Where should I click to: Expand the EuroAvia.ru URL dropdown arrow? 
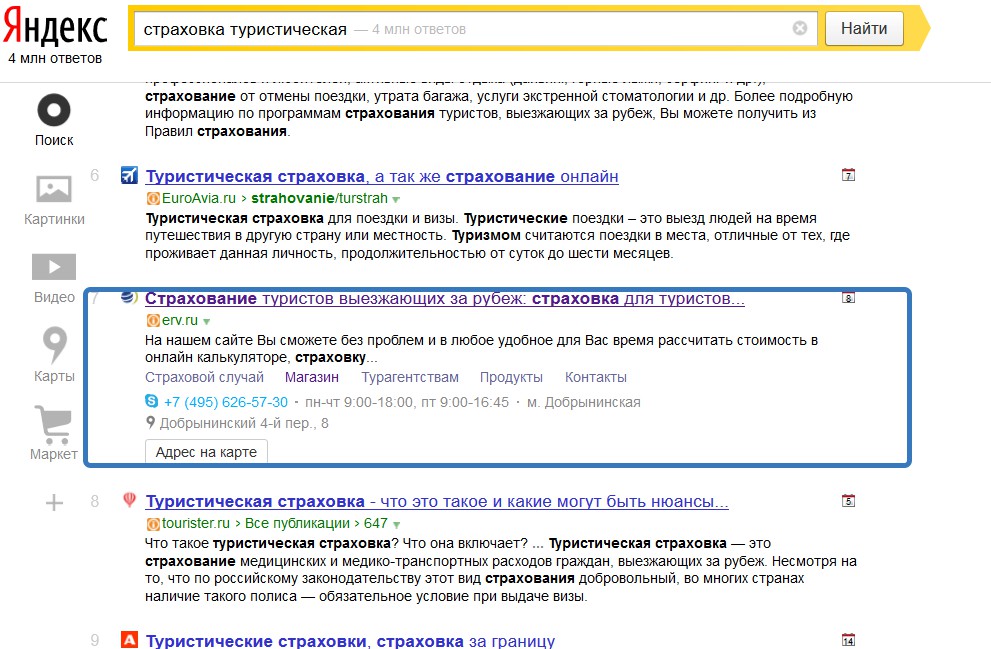pyautogui.click(x=396, y=200)
